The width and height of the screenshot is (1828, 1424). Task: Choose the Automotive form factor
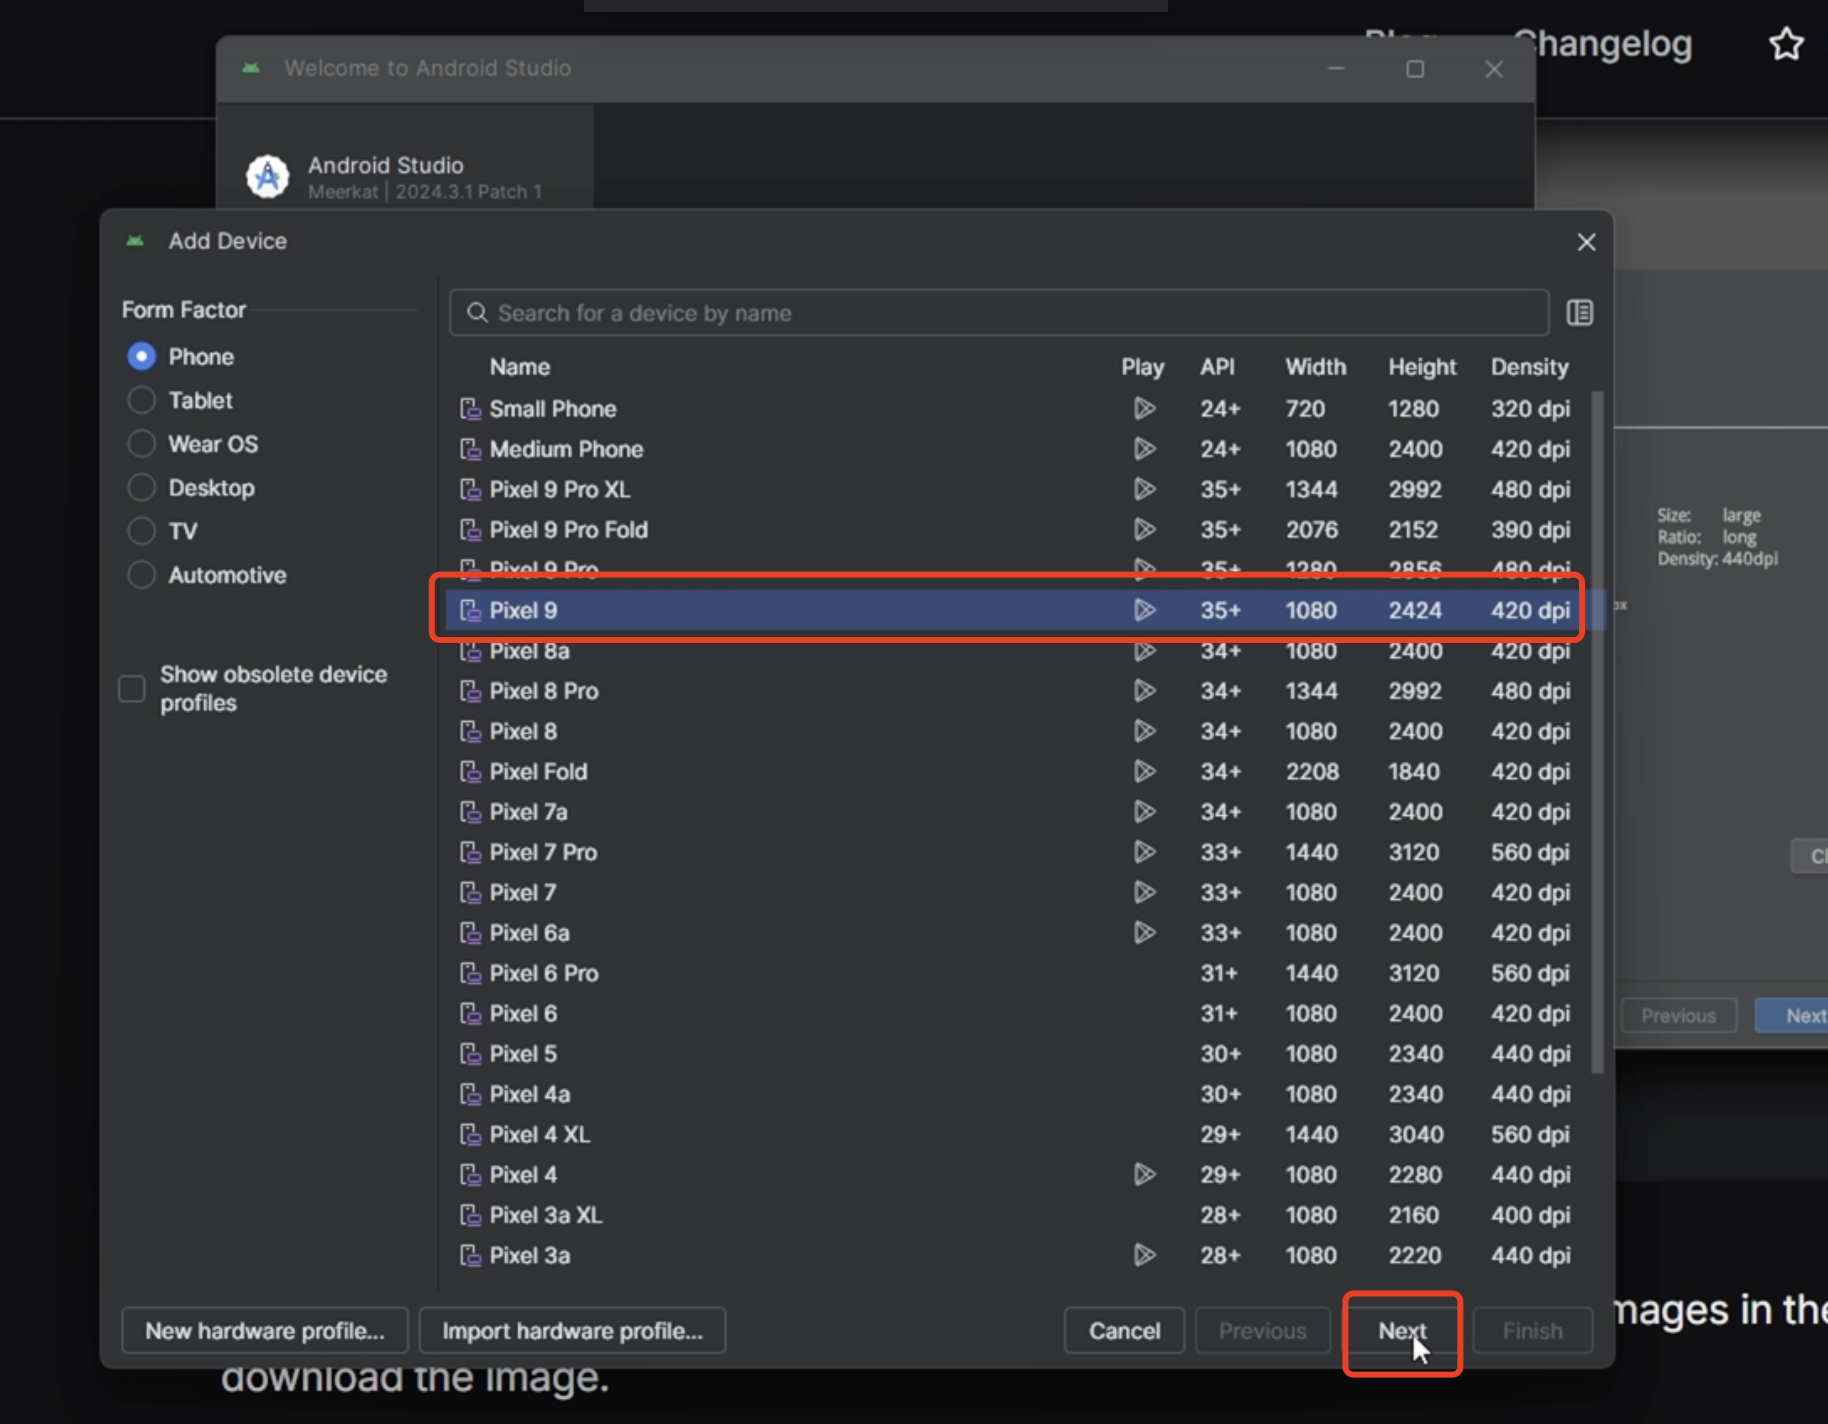142,575
